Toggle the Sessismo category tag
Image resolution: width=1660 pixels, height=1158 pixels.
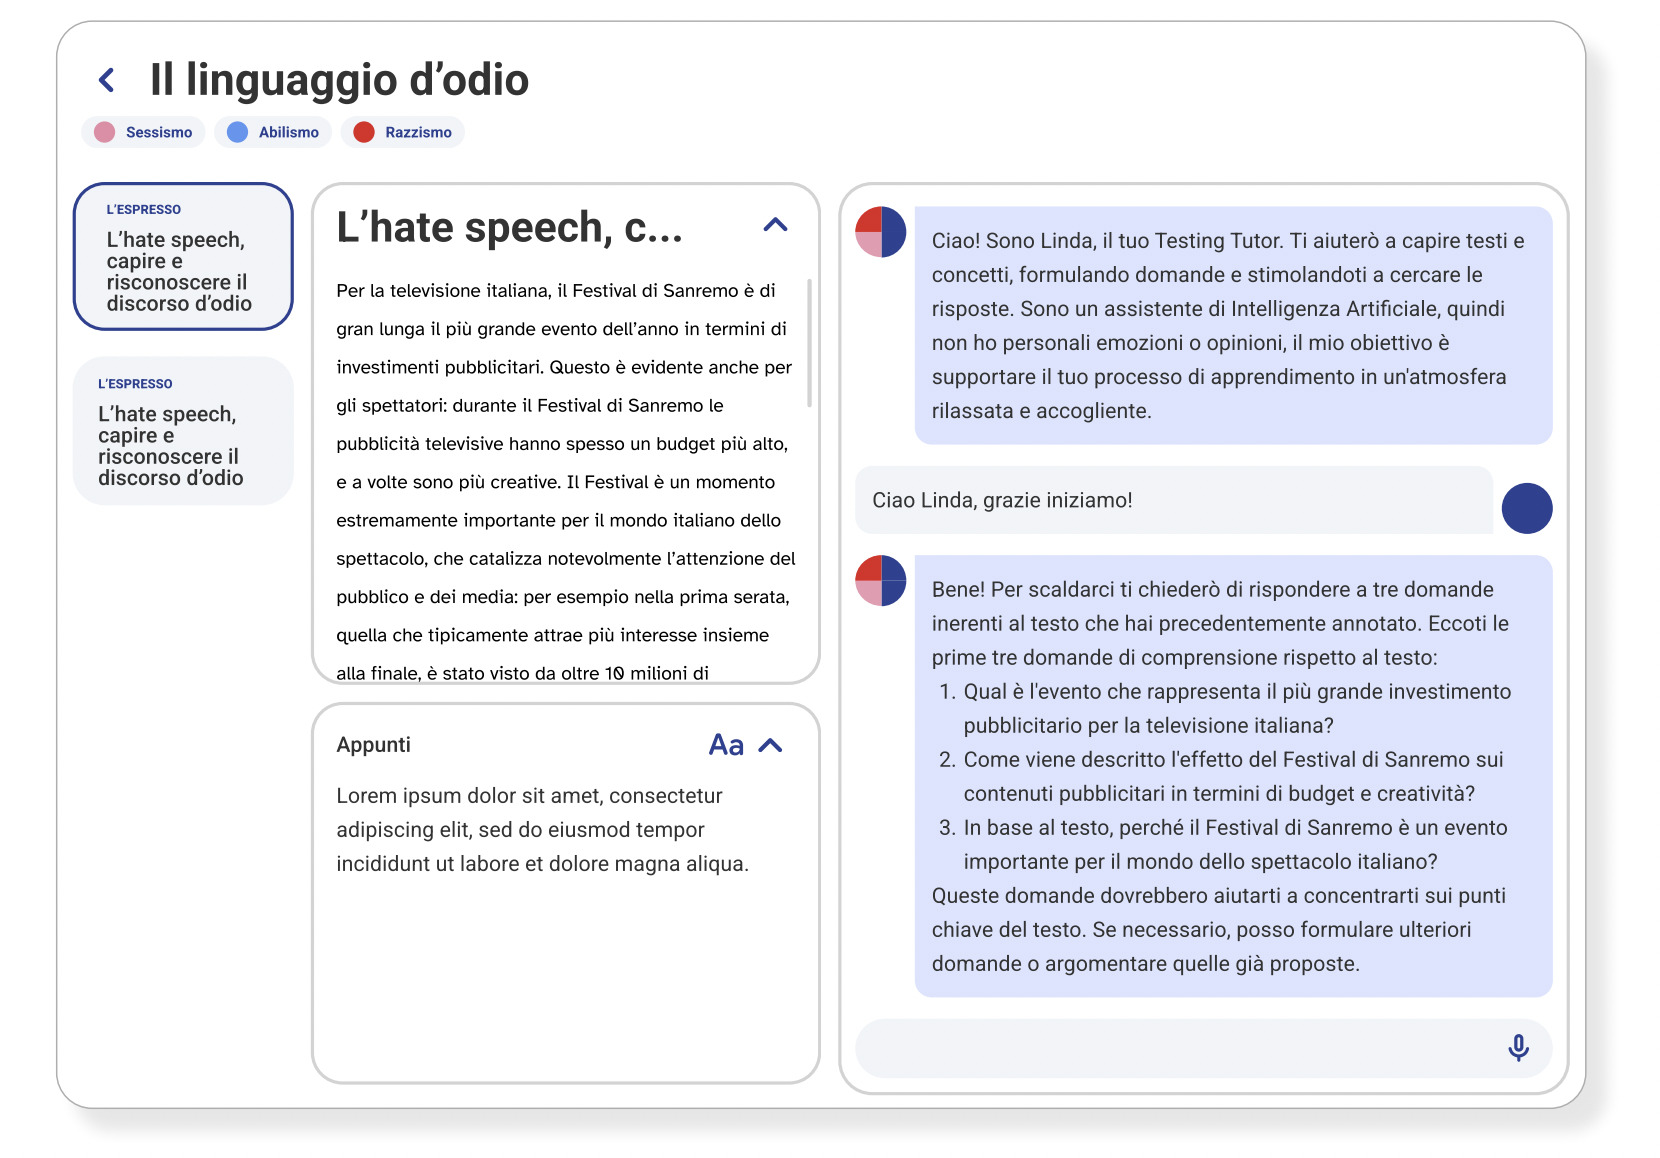tap(144, 132)
